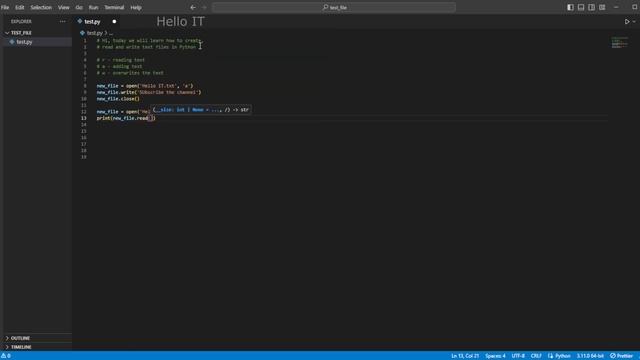Click the unsaved dot on test.py tab
The image size is (640, 360).
[x=114, y=22]
